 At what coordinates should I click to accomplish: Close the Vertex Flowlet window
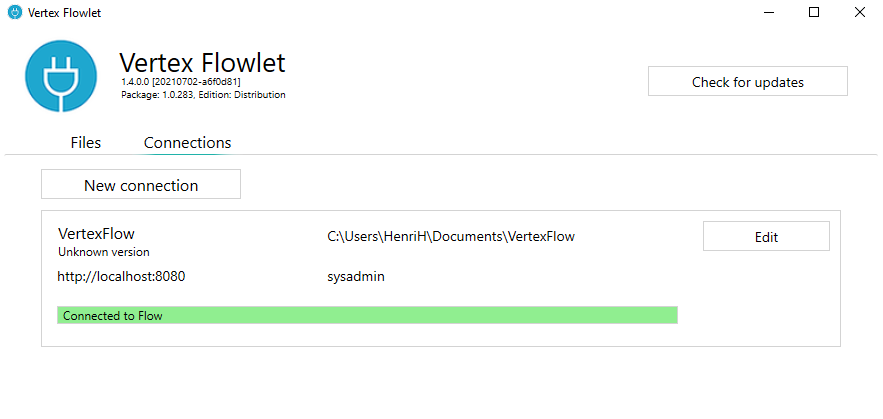[x=859, y=13]
